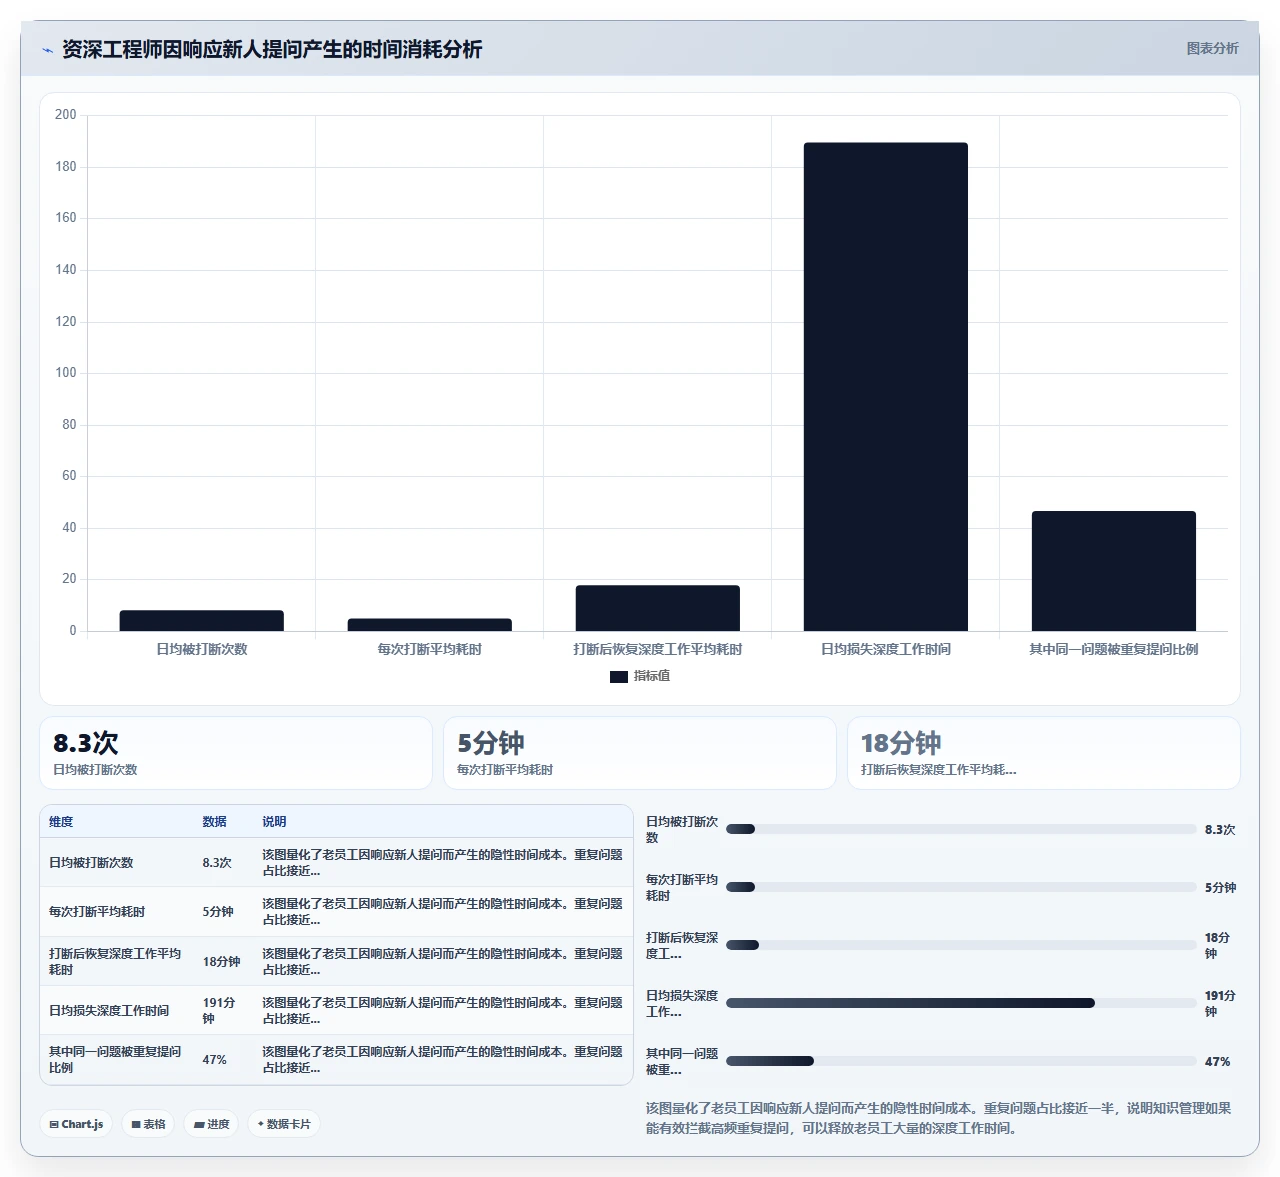This screenshot has height=1177, width=1280.
Task: Click the 说明 column header
Action: point(274,822)
